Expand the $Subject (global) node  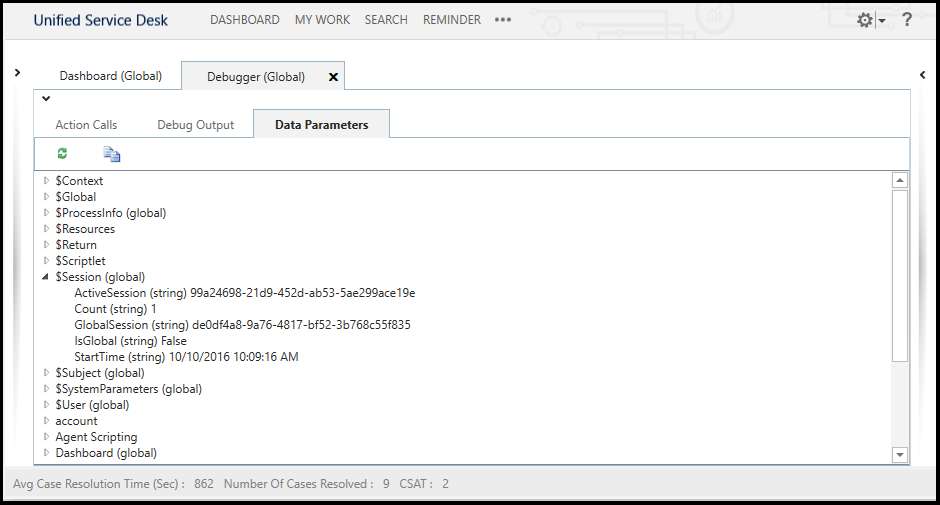click(x=46, y=372)
